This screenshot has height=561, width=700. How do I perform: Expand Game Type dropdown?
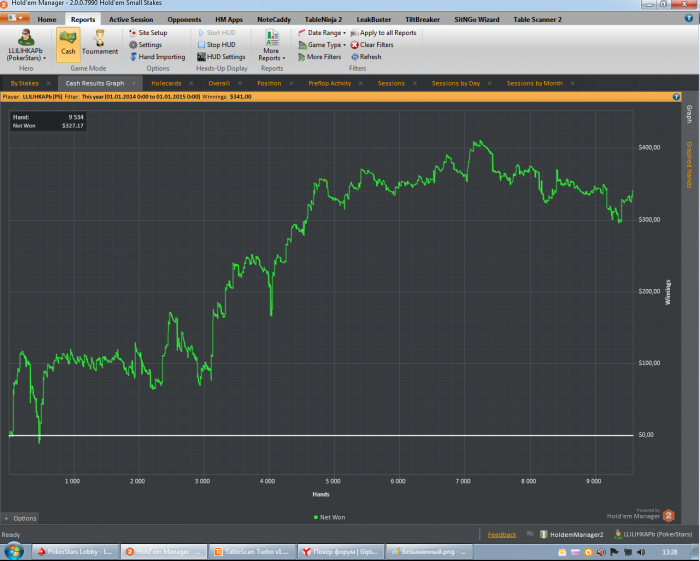(x=322, y=45)
